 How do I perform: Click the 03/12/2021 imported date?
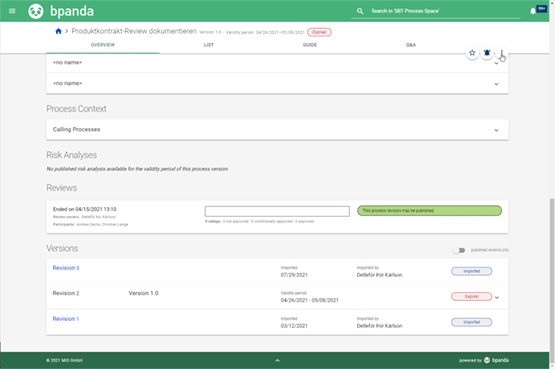(x=294, y=326)
